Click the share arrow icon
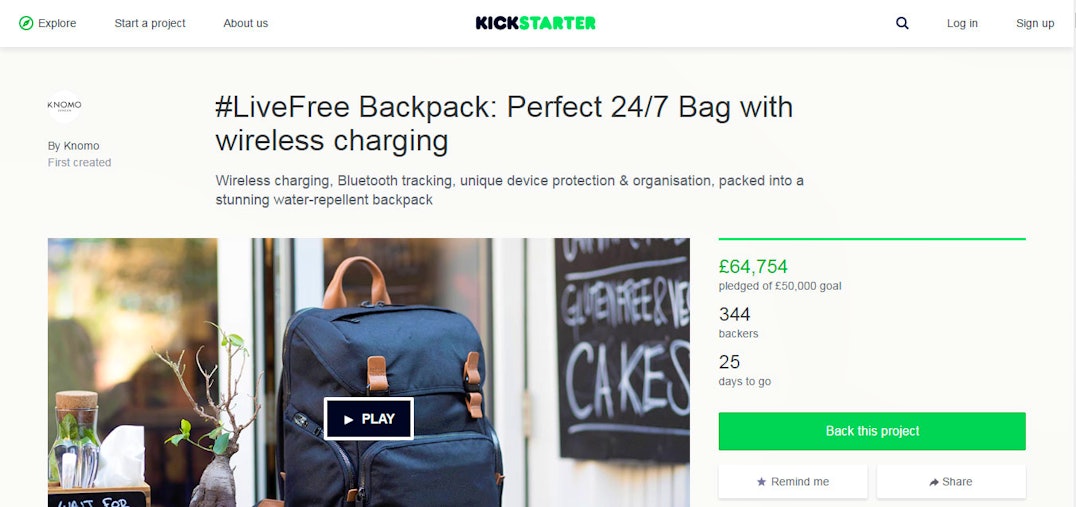This screenshot has height=507, width=1076. (x=934, y=482)
